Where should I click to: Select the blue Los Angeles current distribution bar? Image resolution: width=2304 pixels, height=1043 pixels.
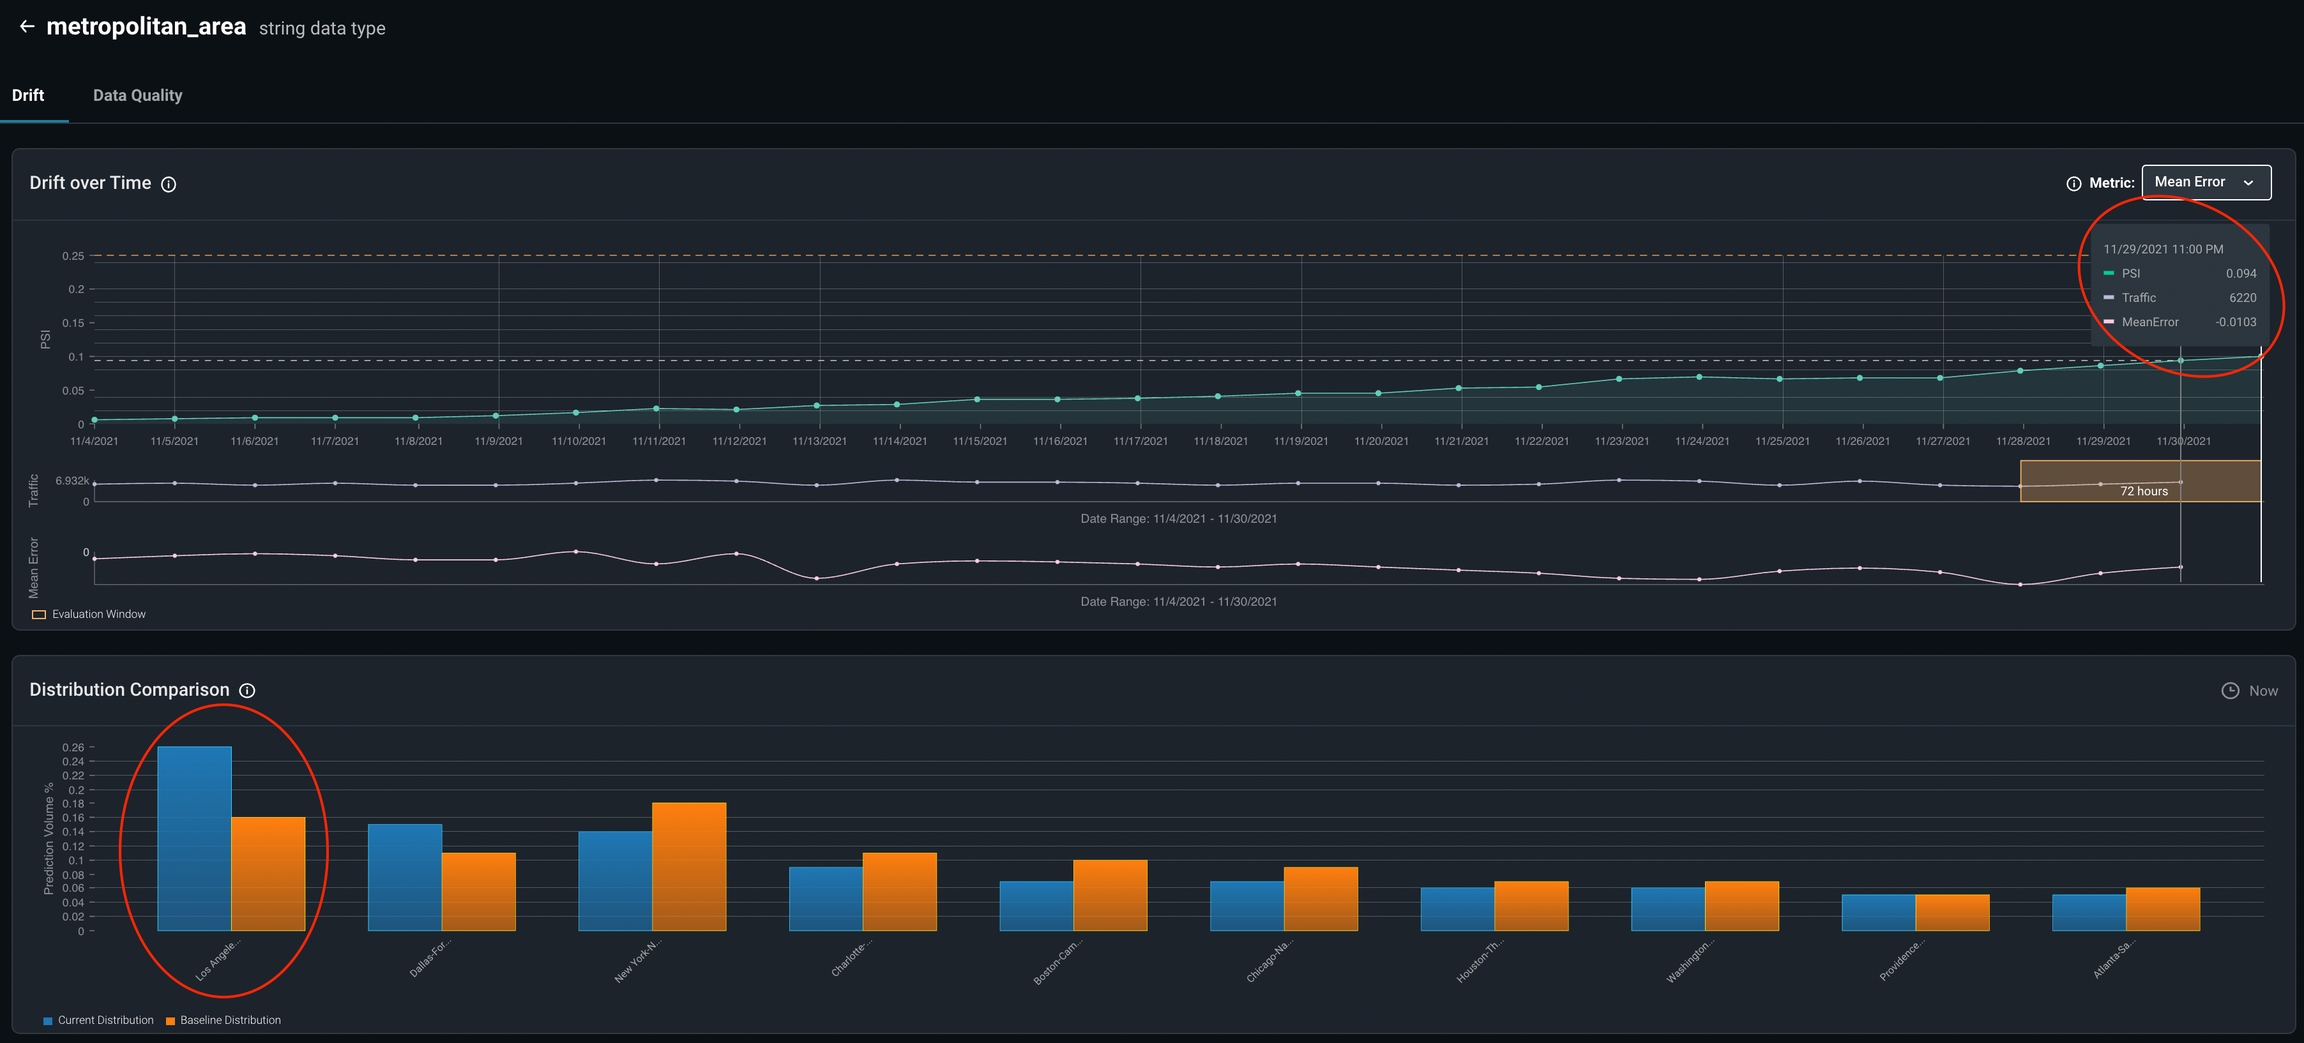194,838
